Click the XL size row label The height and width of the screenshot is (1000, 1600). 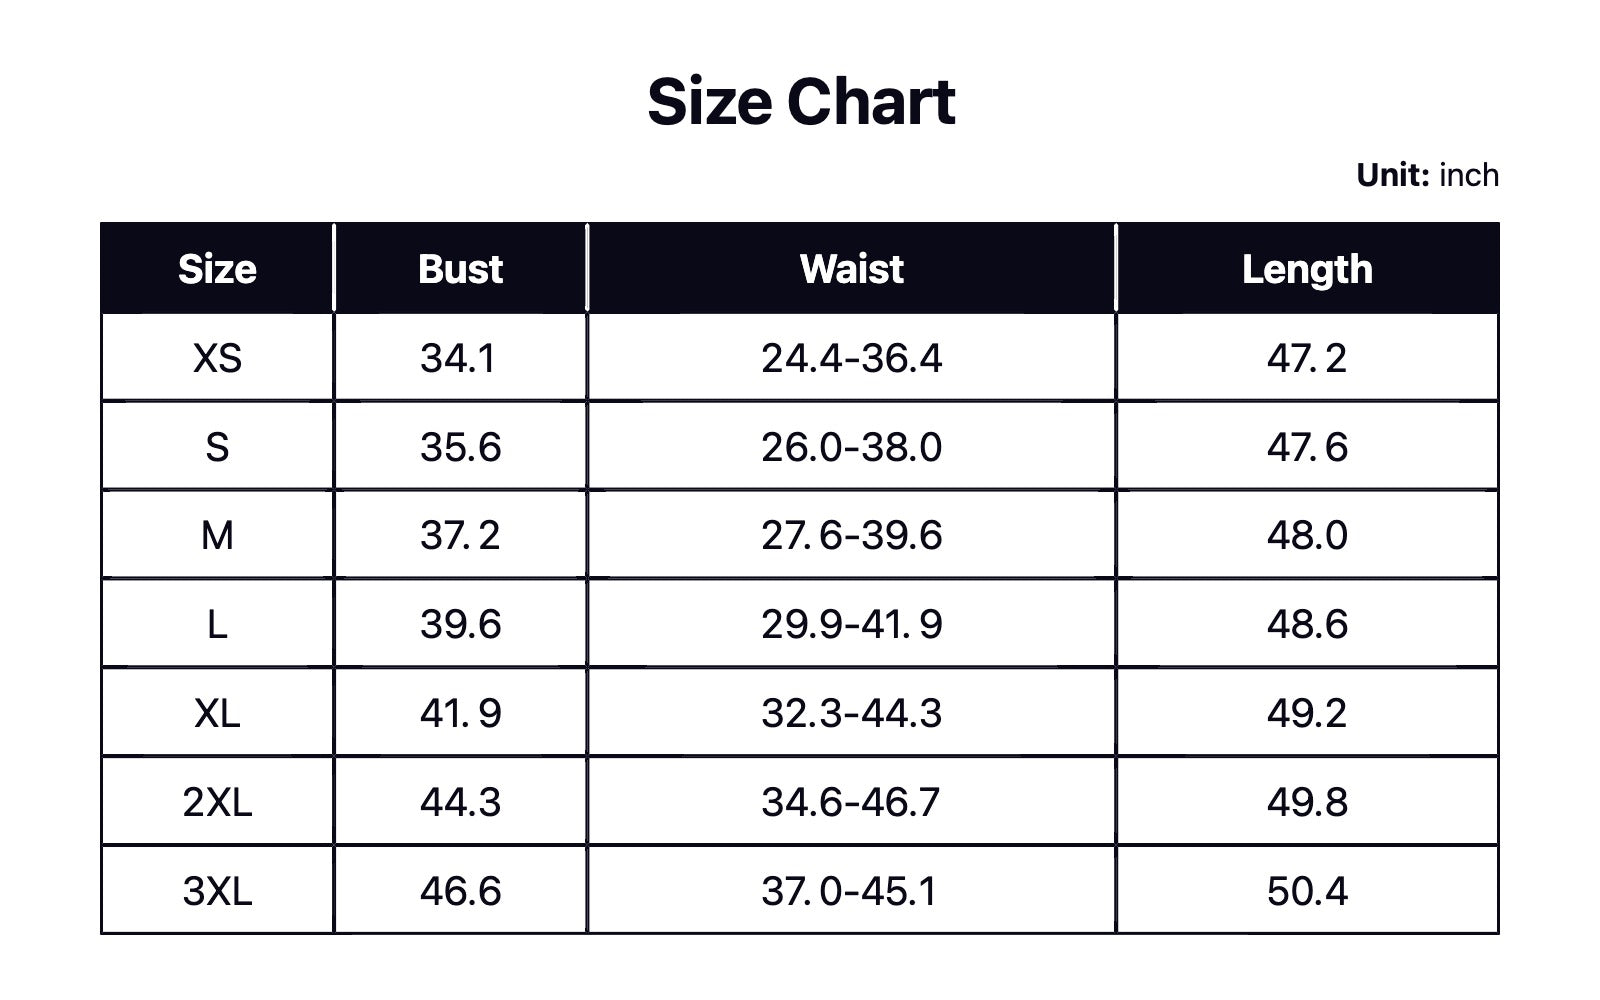pyautogui.click(x=217, y=714)
